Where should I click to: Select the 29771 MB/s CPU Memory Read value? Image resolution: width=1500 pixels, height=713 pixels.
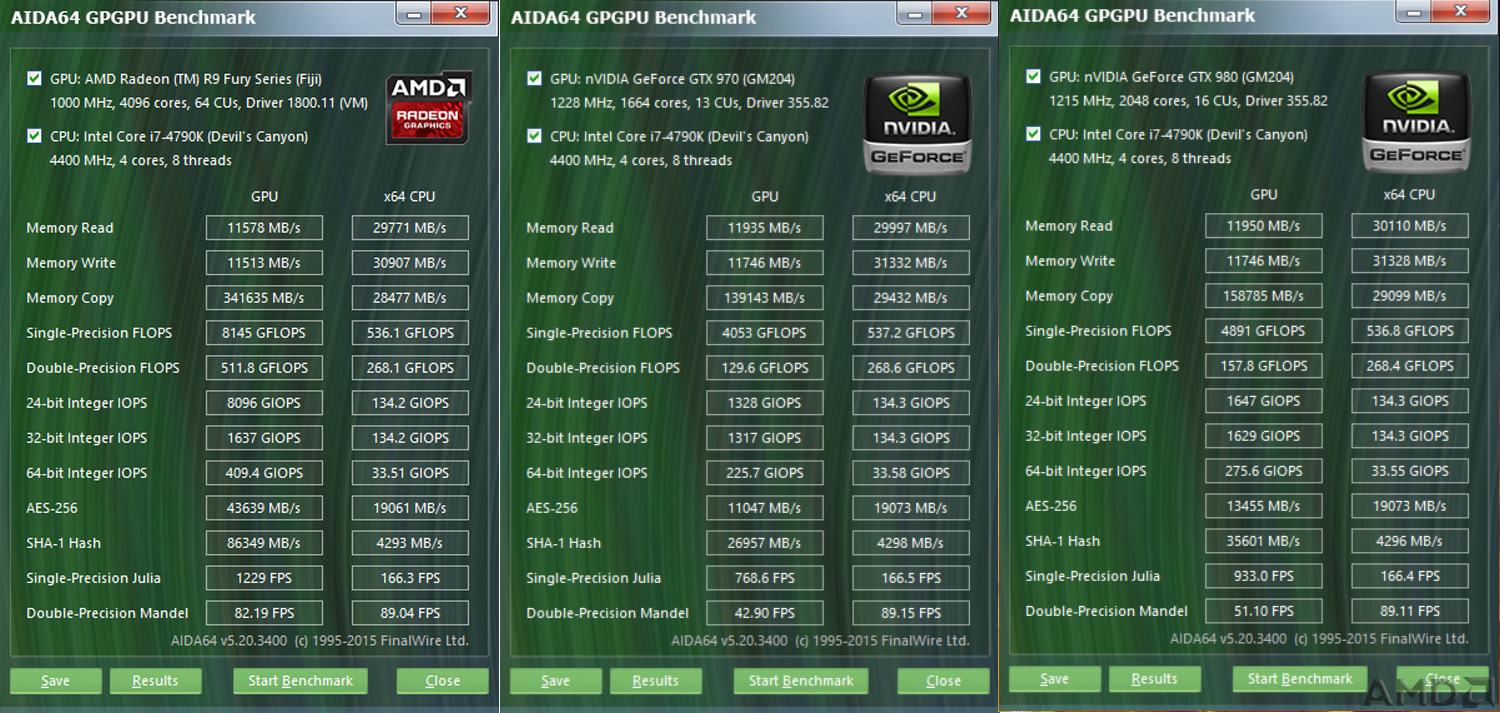(410, 228)
